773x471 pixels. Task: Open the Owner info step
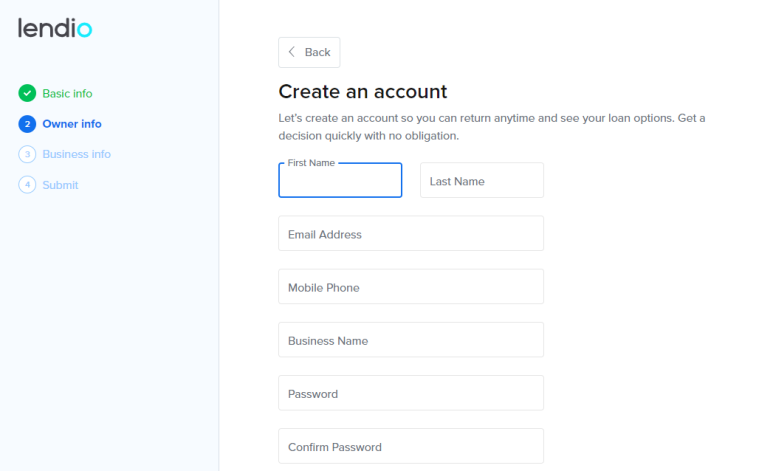(x=72, y=124)
